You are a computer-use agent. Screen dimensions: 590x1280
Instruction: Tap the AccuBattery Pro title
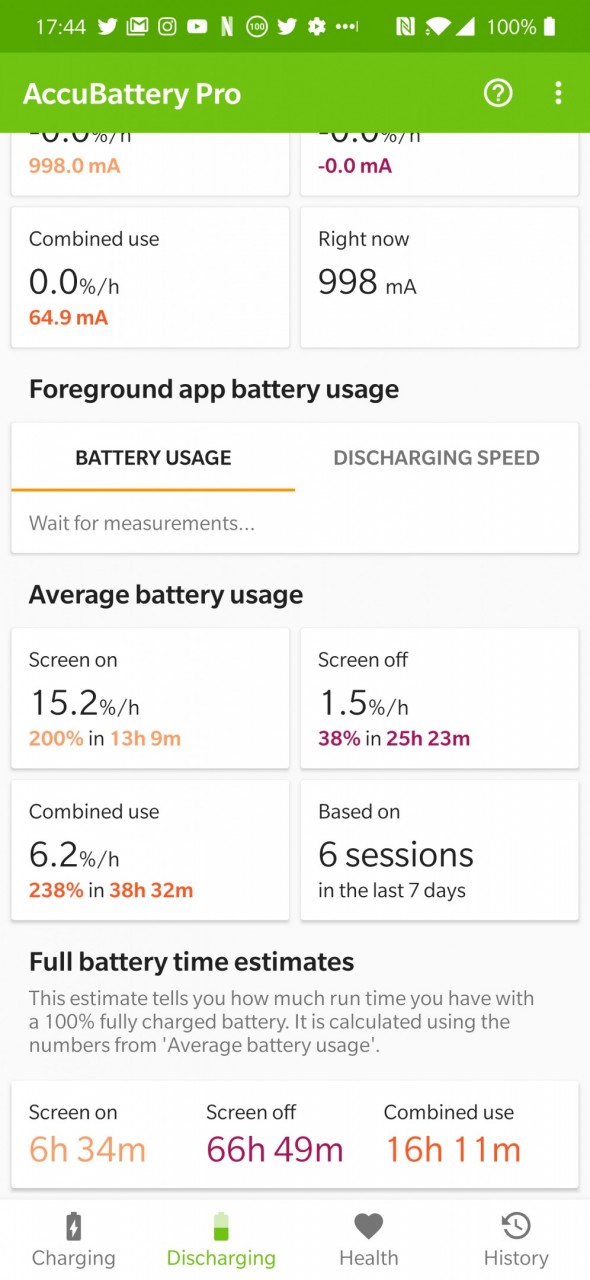tap(132, 94)
